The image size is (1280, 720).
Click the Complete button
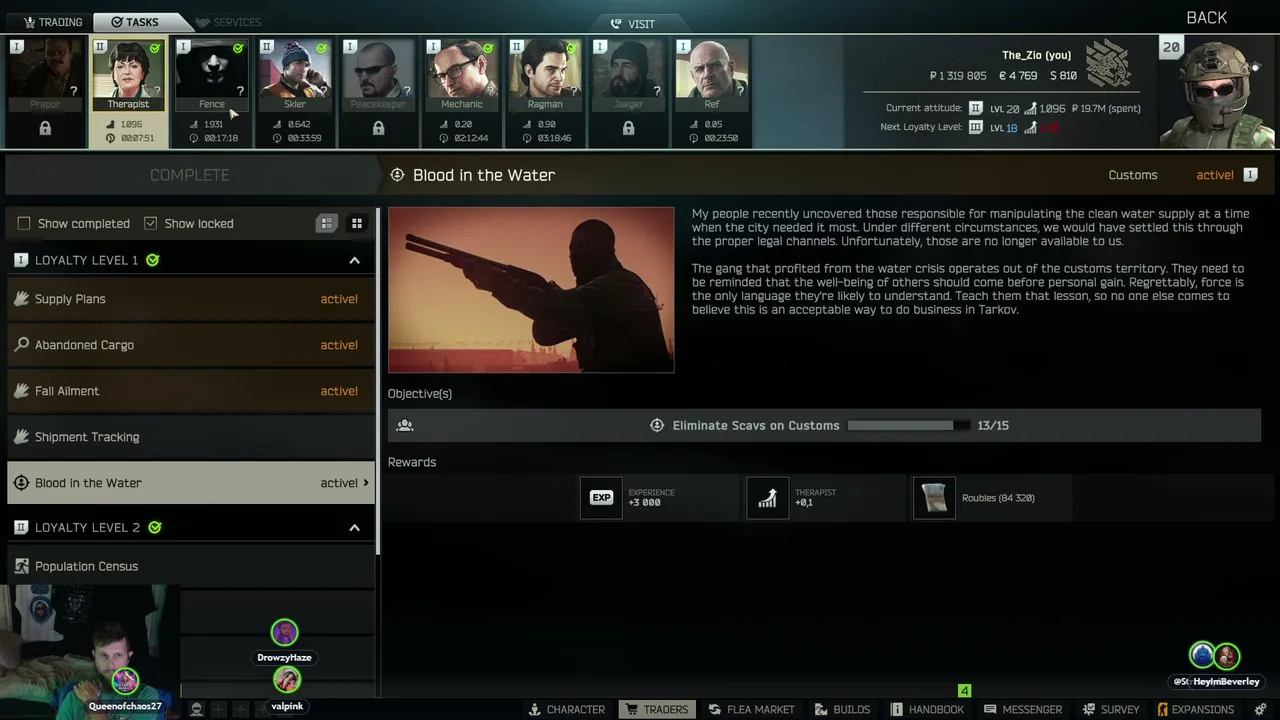pyautogui.click(x=190, y=175)
